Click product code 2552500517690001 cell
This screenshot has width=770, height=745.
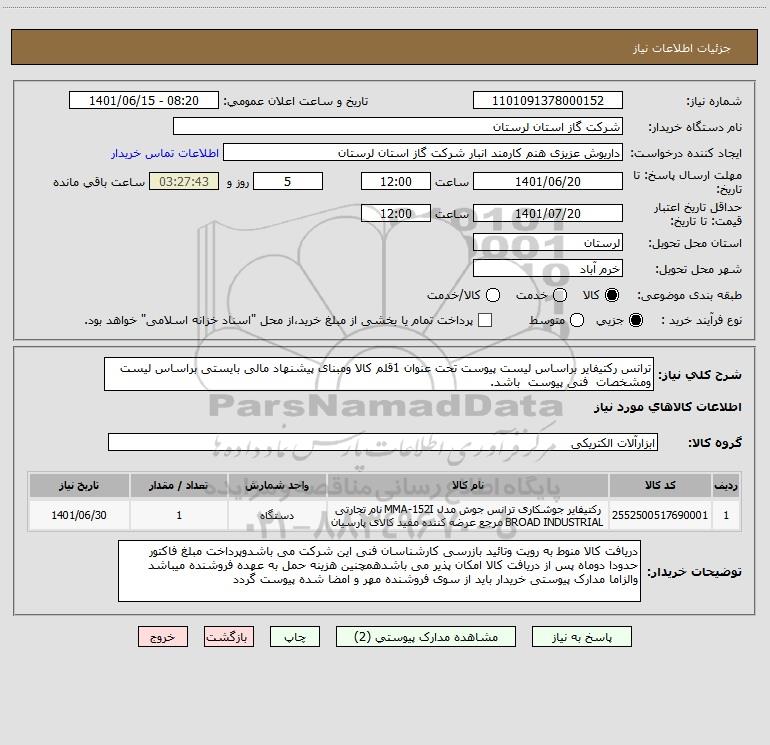(x=660, y=515)
